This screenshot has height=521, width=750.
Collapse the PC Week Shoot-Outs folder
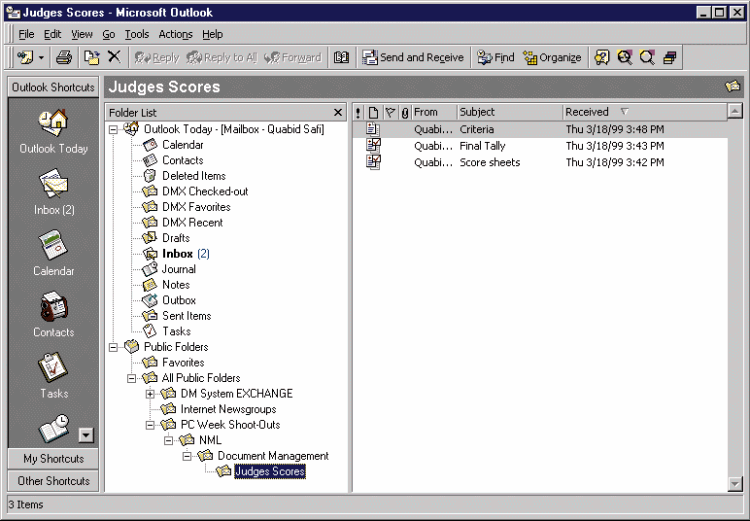point(150,425)
